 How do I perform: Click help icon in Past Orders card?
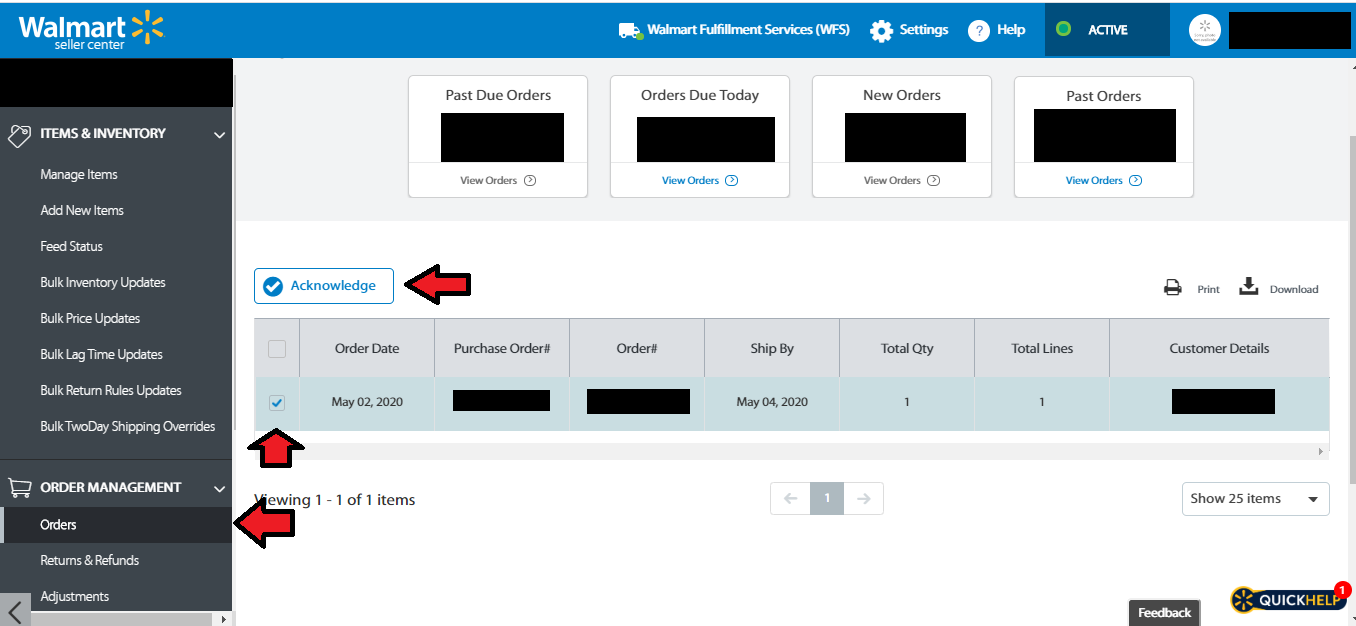(1136, 181)
